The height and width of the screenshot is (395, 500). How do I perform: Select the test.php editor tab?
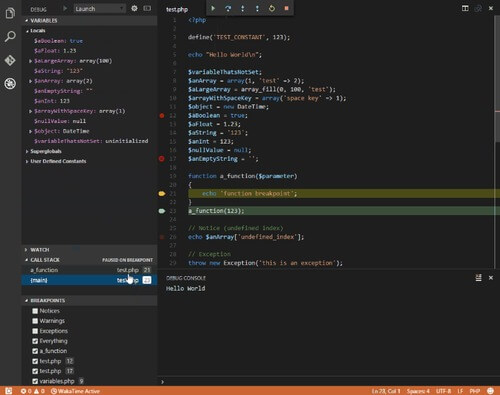tap(177, 9)
